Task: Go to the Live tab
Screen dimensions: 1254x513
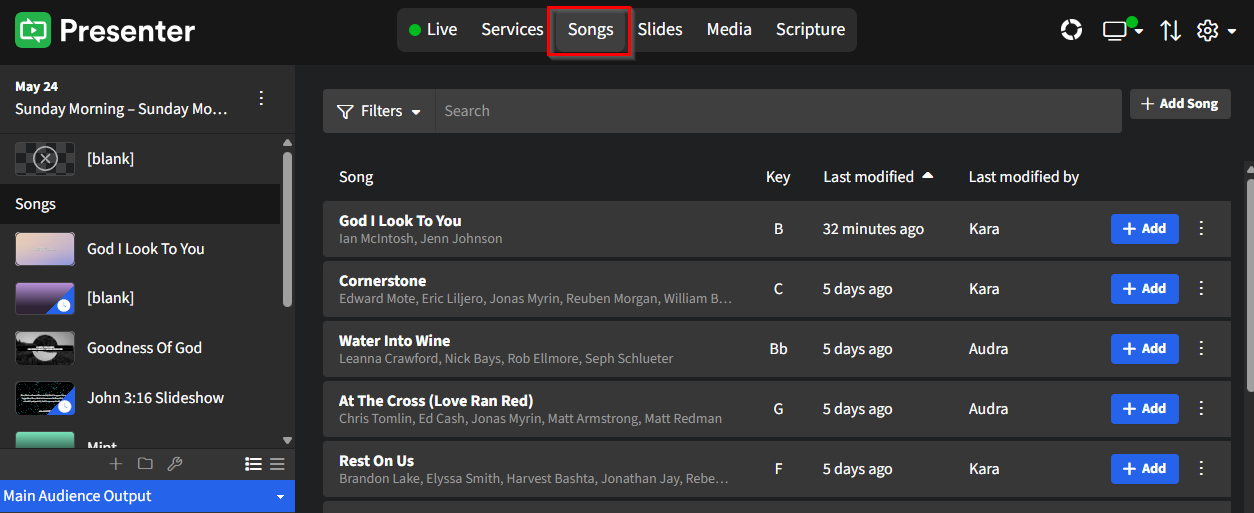Action: [x=432, y=30]
